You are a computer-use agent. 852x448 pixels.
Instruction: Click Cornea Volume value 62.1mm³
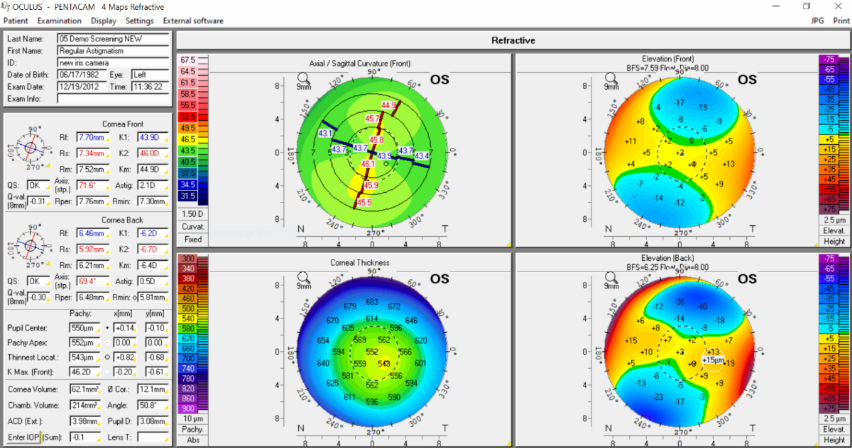(x=85, y=389)
